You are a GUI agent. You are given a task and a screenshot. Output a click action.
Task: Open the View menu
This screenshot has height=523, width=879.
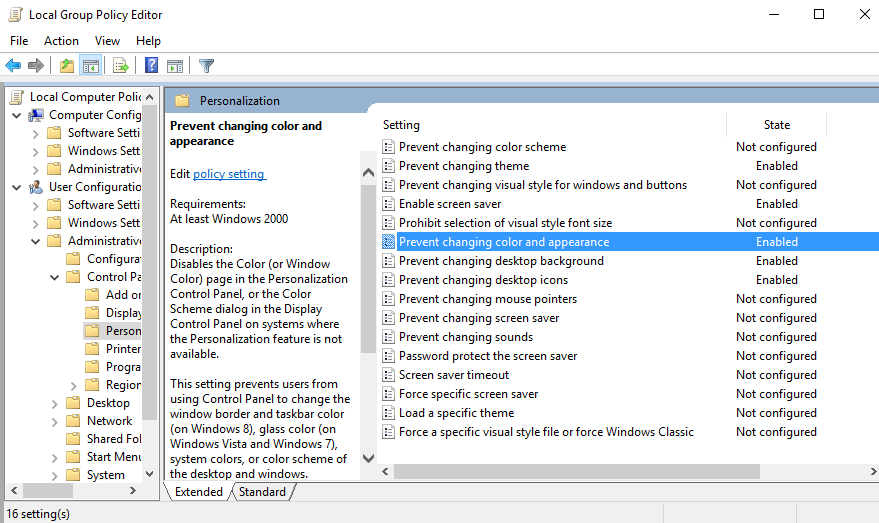107,41
